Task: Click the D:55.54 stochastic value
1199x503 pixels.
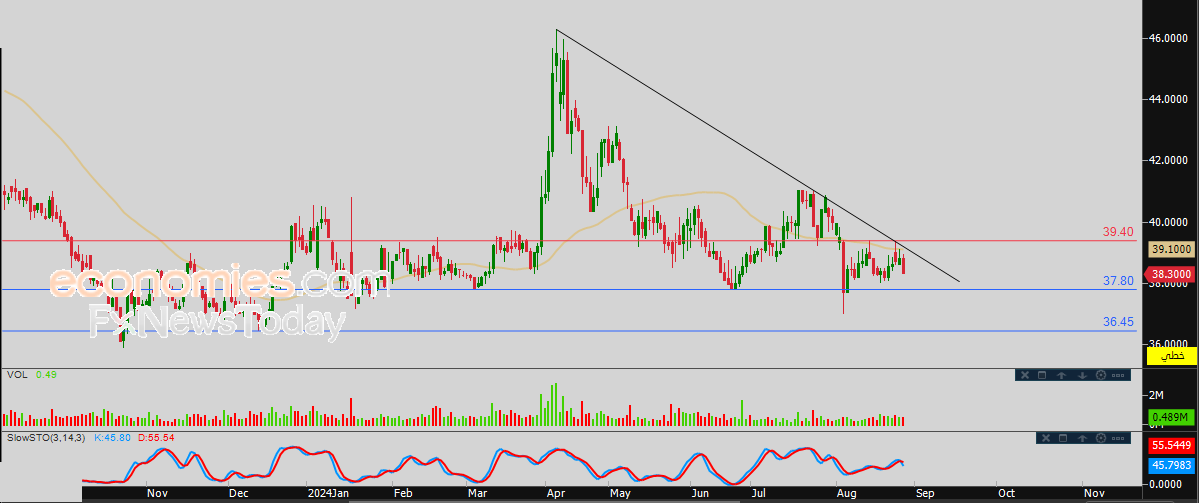Action: tap(154, 438)
